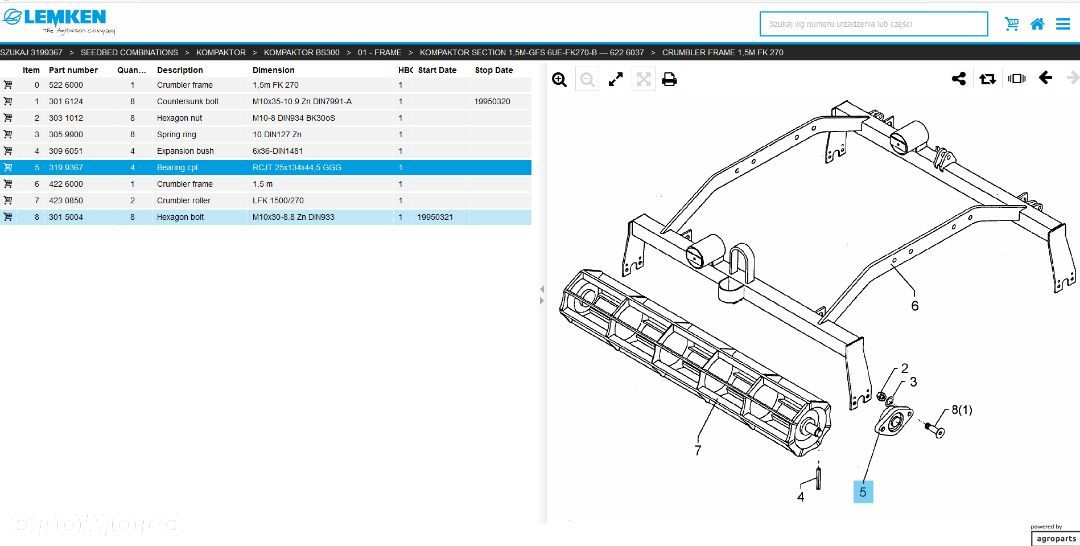Screen dimensions: 1080x546
Task: Toggle the panel layout icon
Action: (x=1017, y=78)
